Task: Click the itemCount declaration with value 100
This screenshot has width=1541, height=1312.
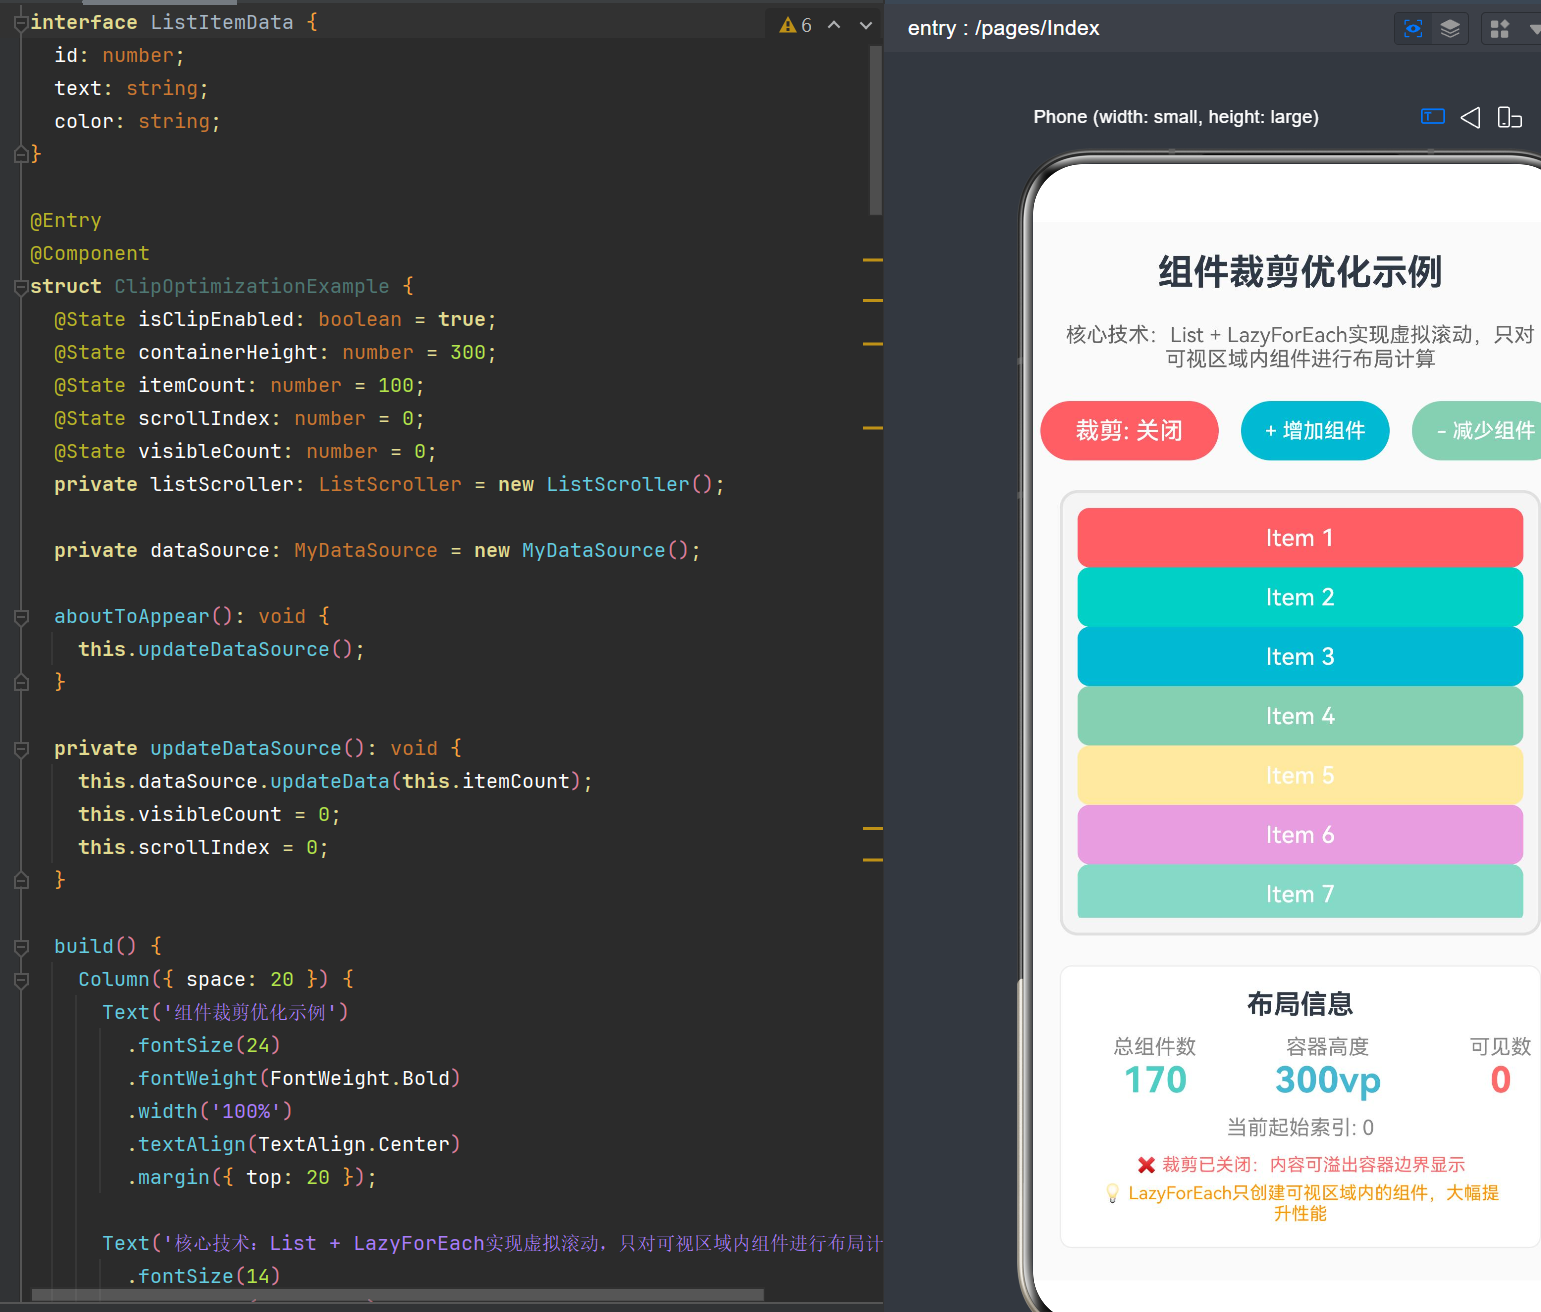Action: 239,385
